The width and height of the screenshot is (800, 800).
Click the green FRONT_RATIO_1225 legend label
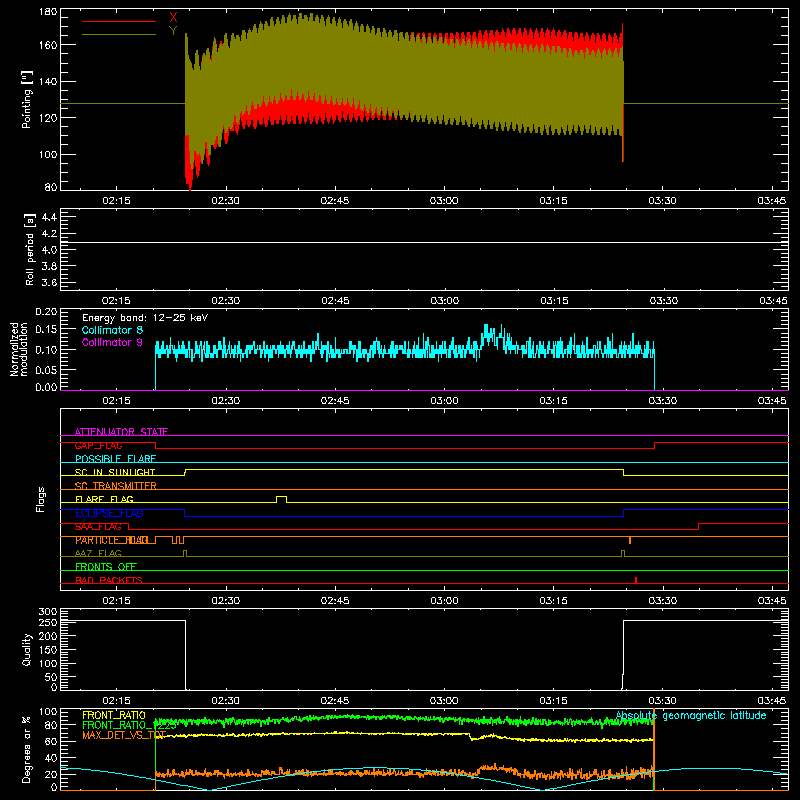[129, 726]
